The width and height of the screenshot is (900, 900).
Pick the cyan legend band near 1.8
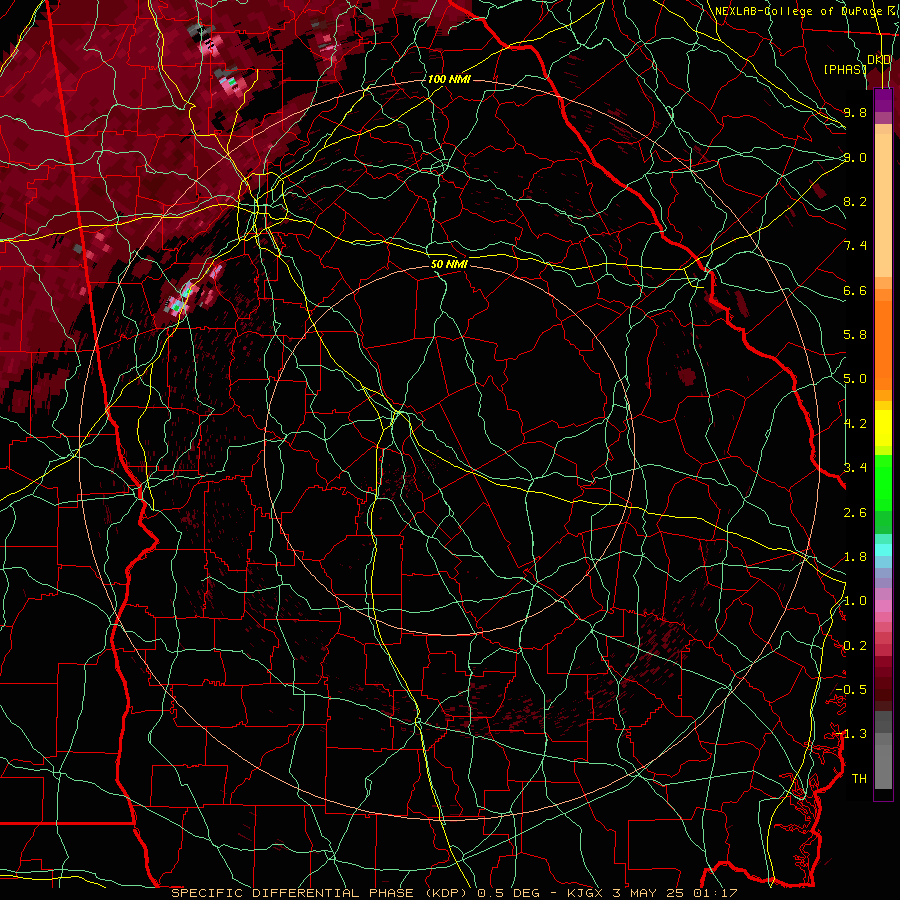pos(883,550)
